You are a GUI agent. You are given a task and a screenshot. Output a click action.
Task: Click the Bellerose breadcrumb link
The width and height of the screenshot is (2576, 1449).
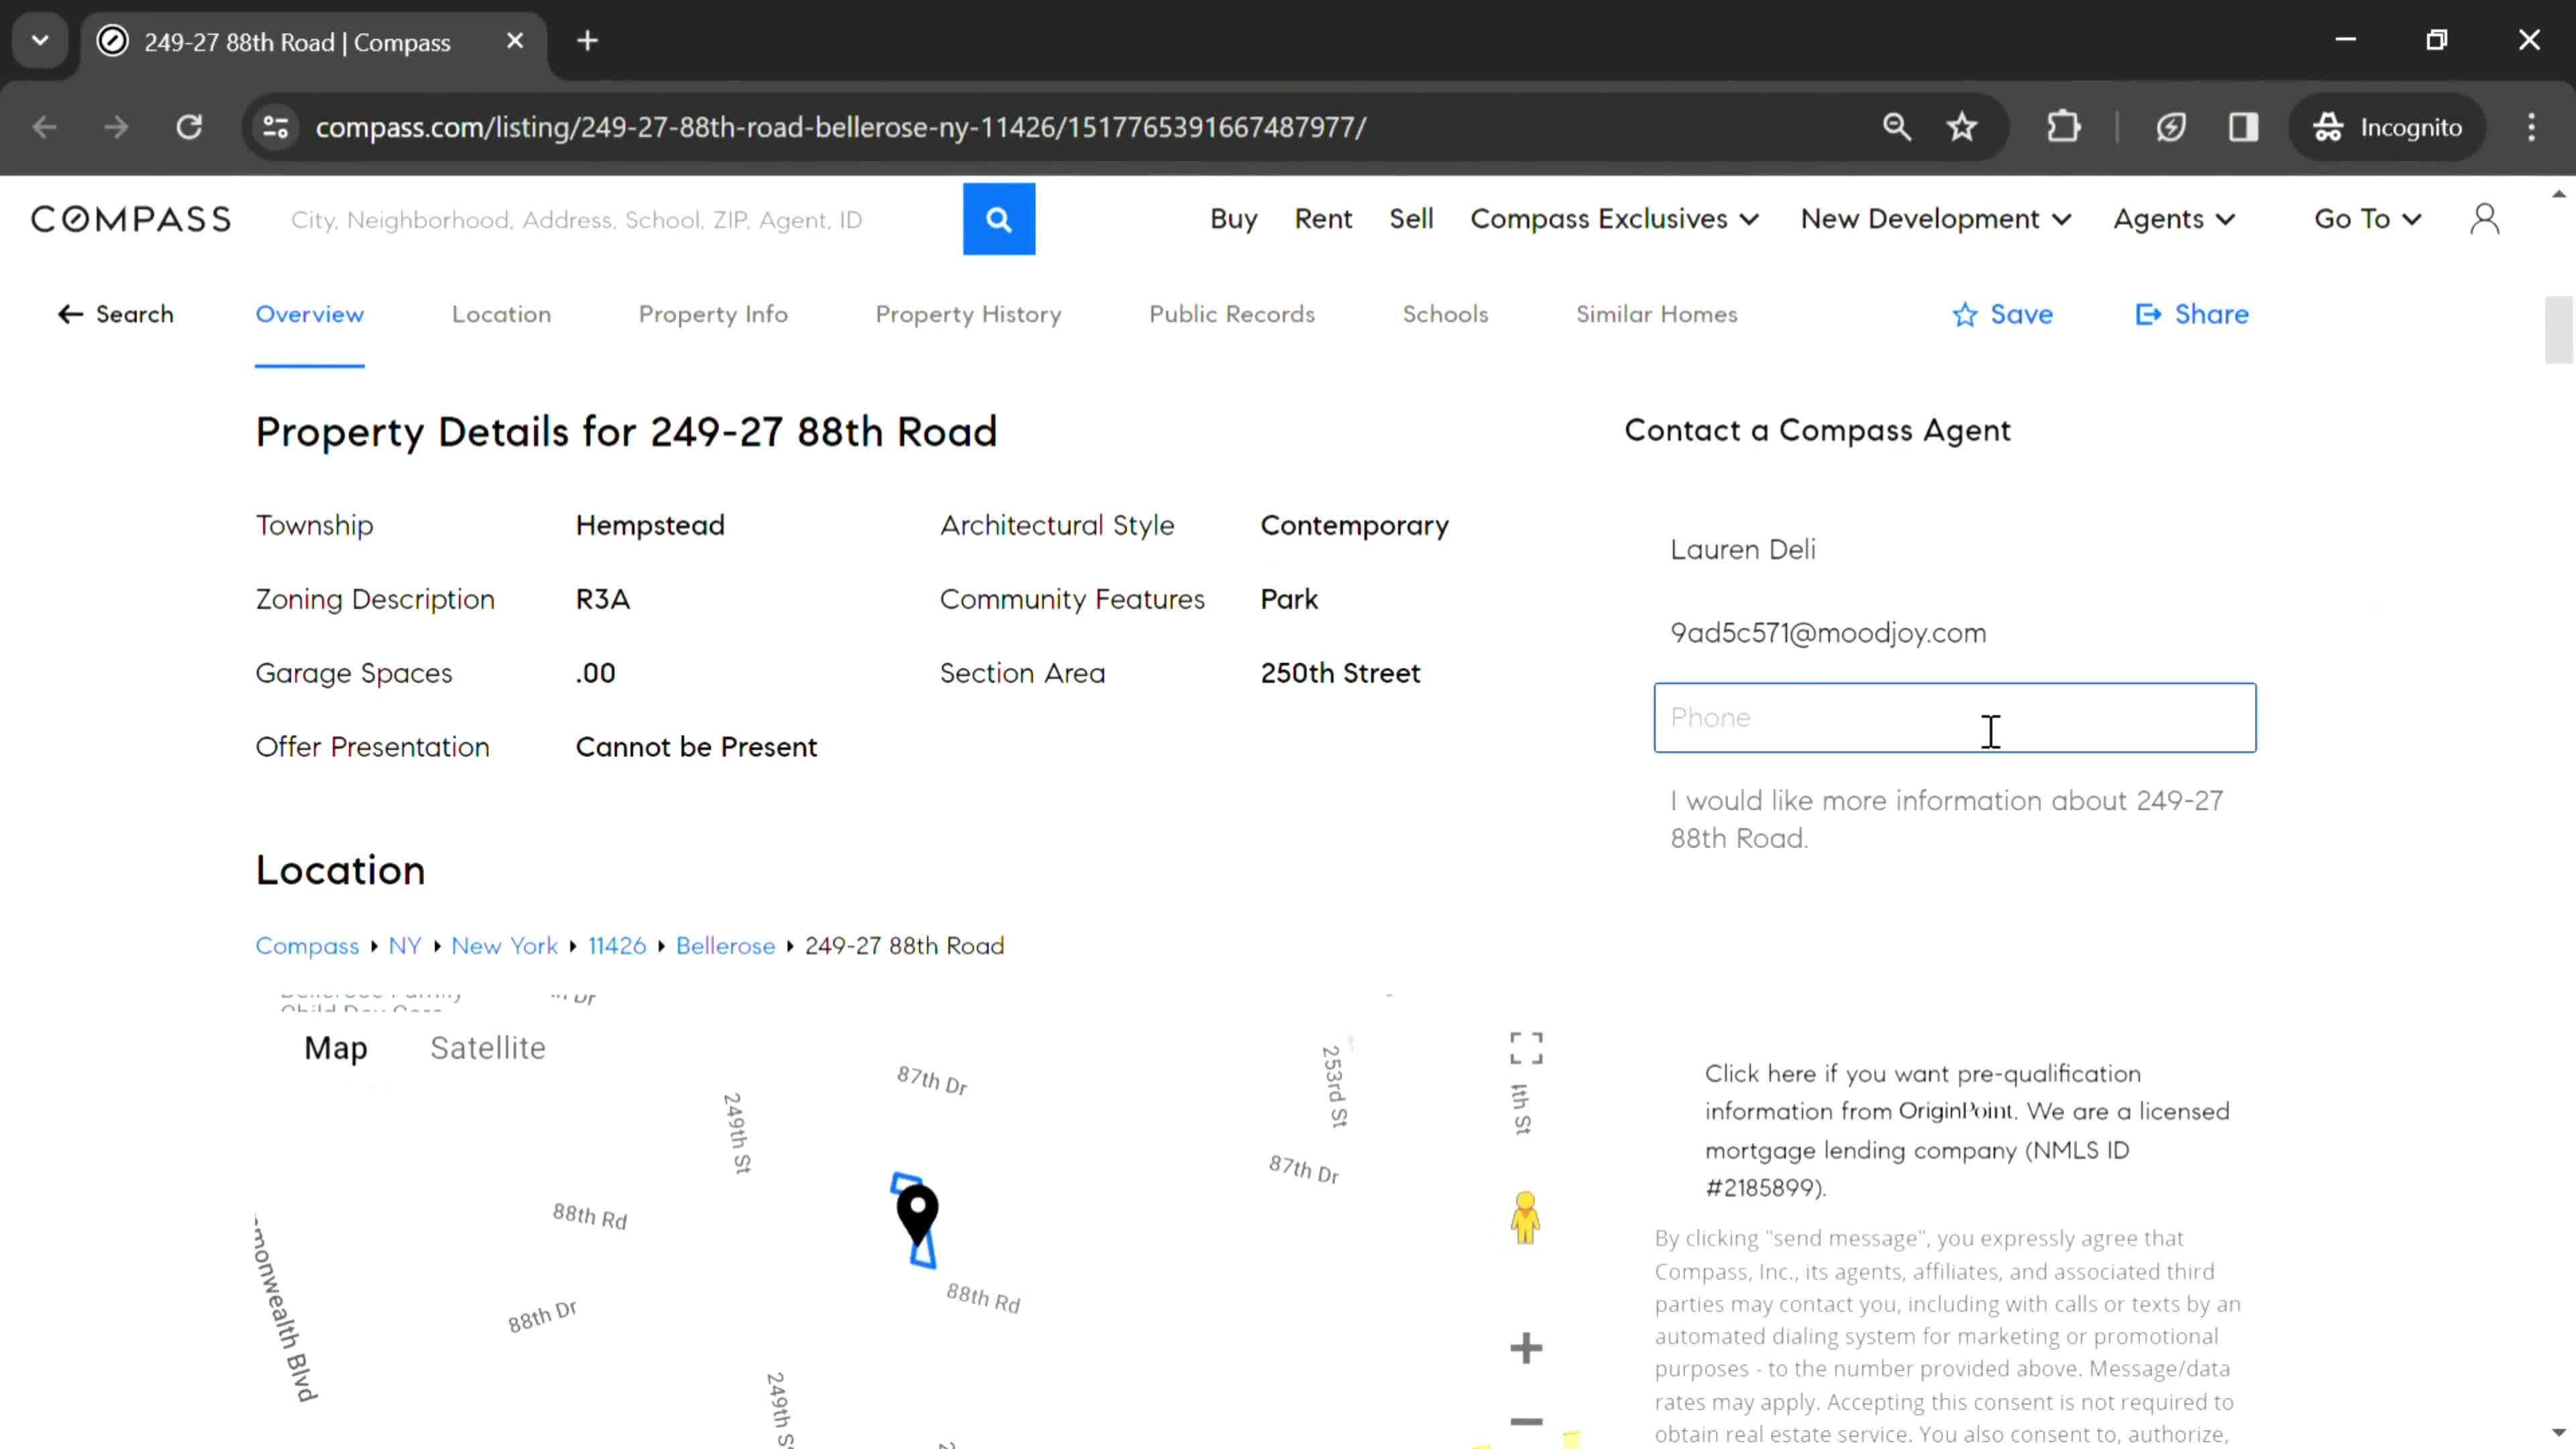[x=725, y=945]
